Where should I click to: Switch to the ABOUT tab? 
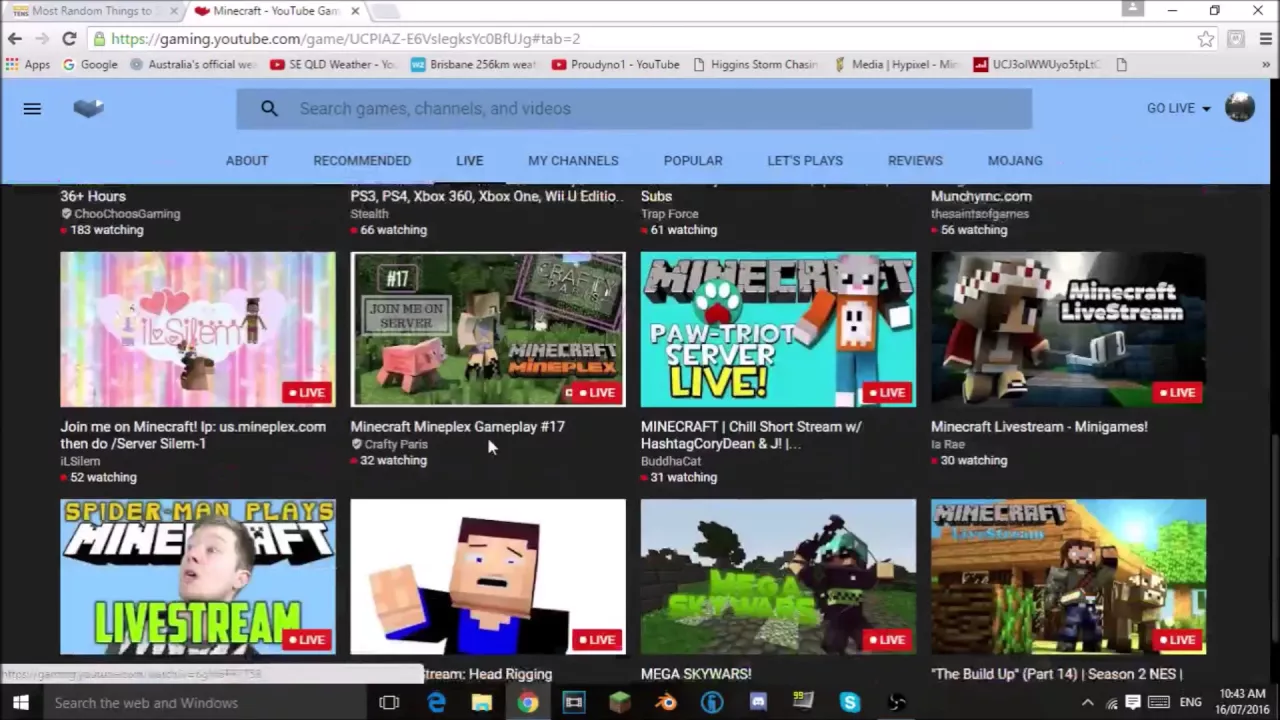click(x=247, y=160)
